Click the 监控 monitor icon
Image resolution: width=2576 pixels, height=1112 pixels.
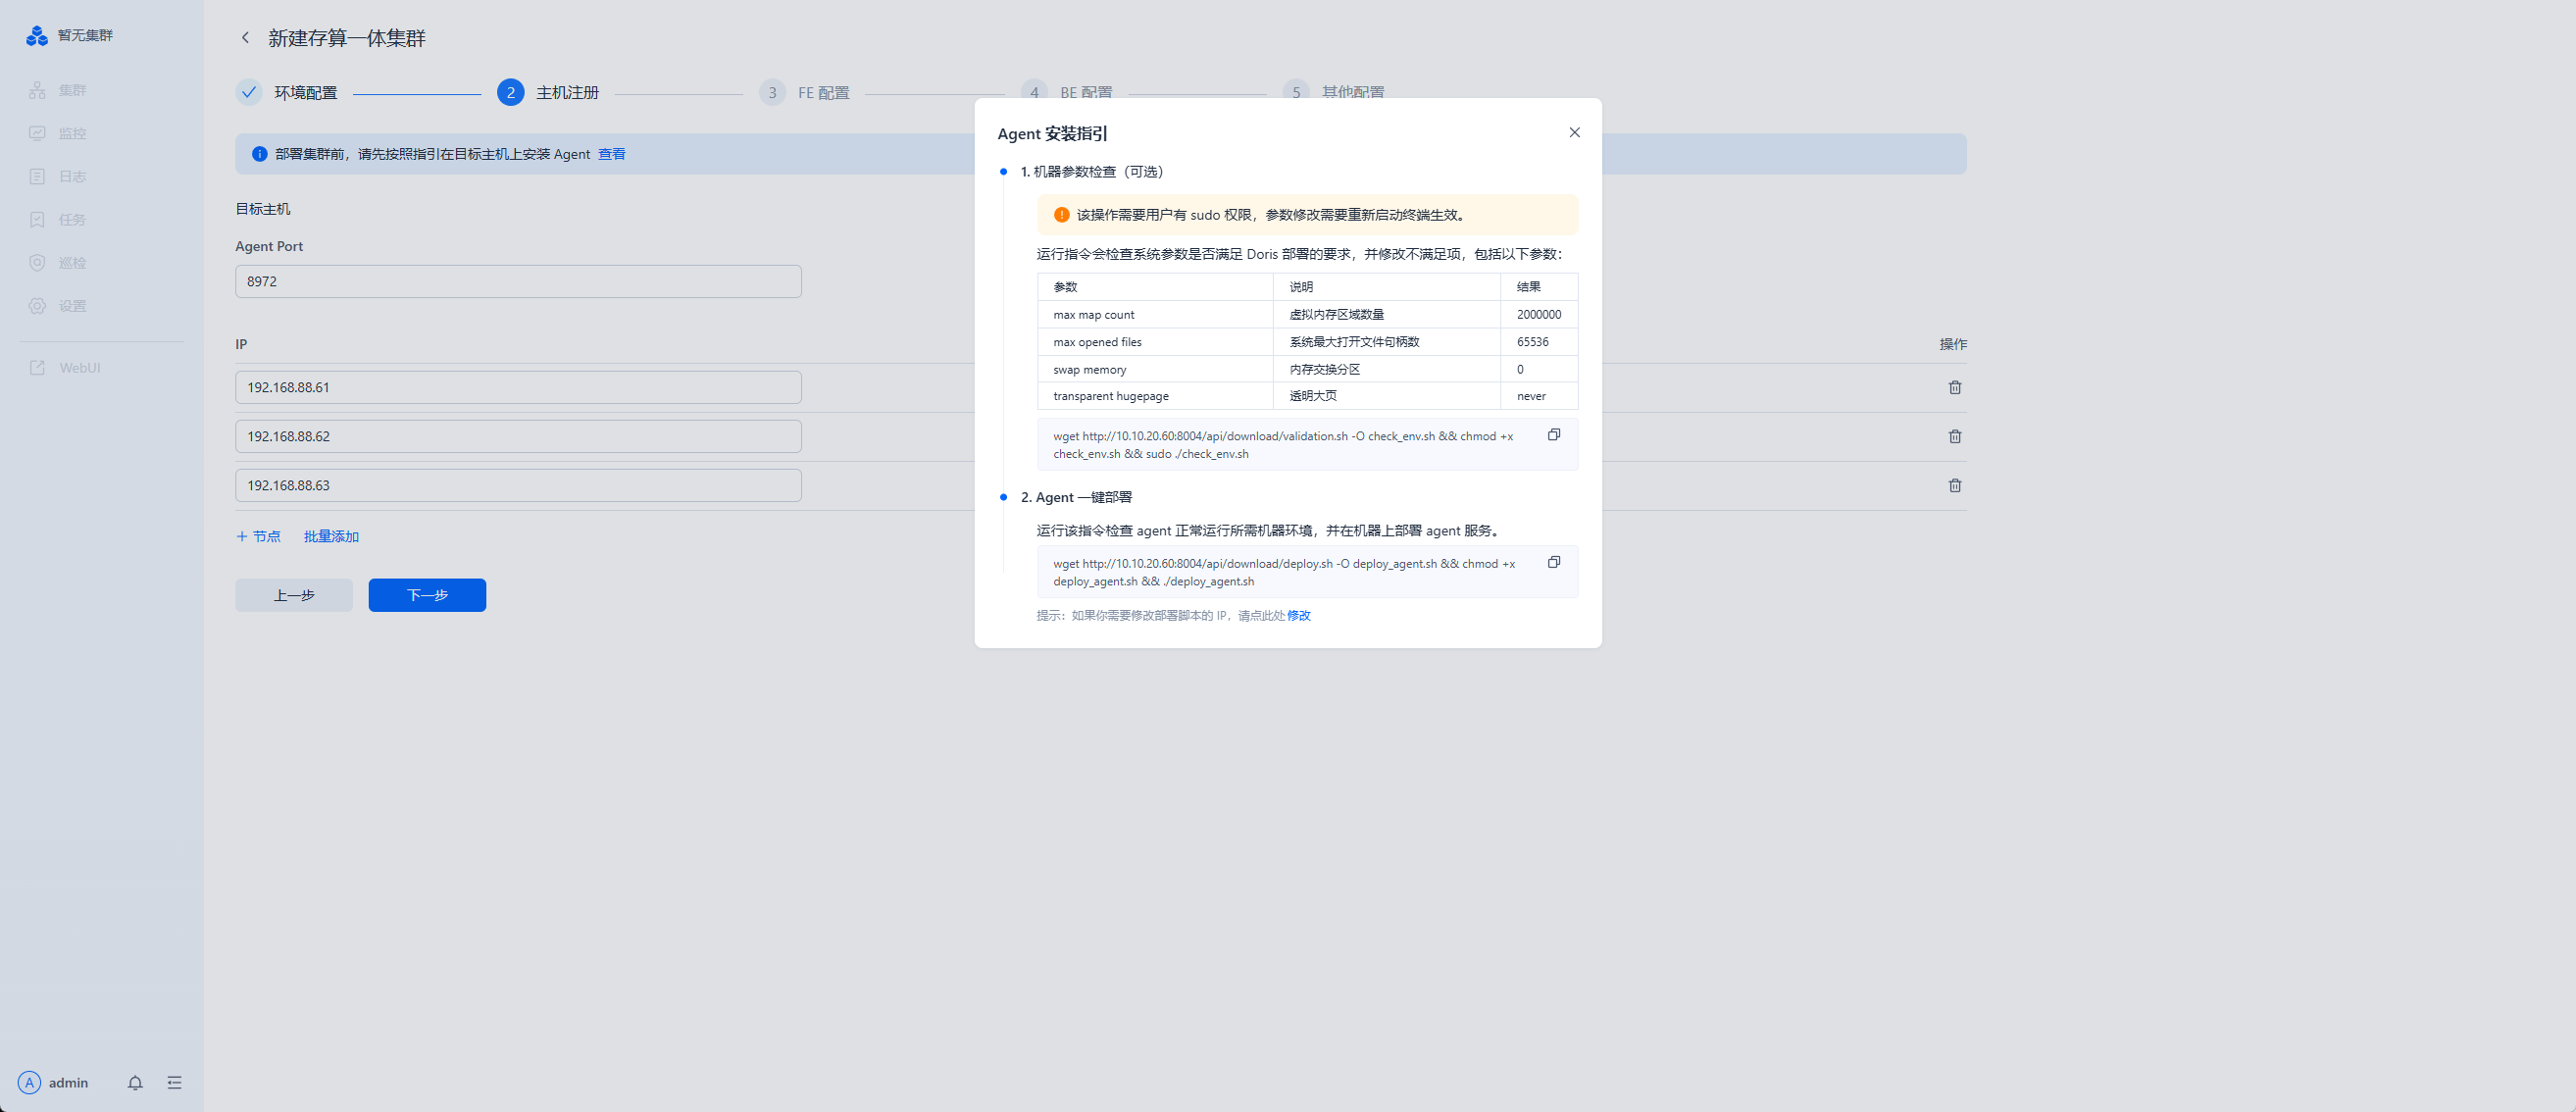[37, 133]
